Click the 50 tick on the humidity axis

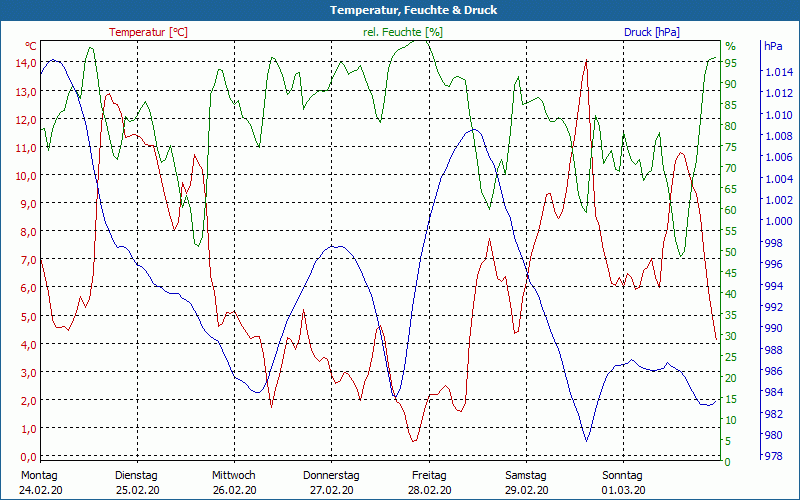click(x=731, y=252)
